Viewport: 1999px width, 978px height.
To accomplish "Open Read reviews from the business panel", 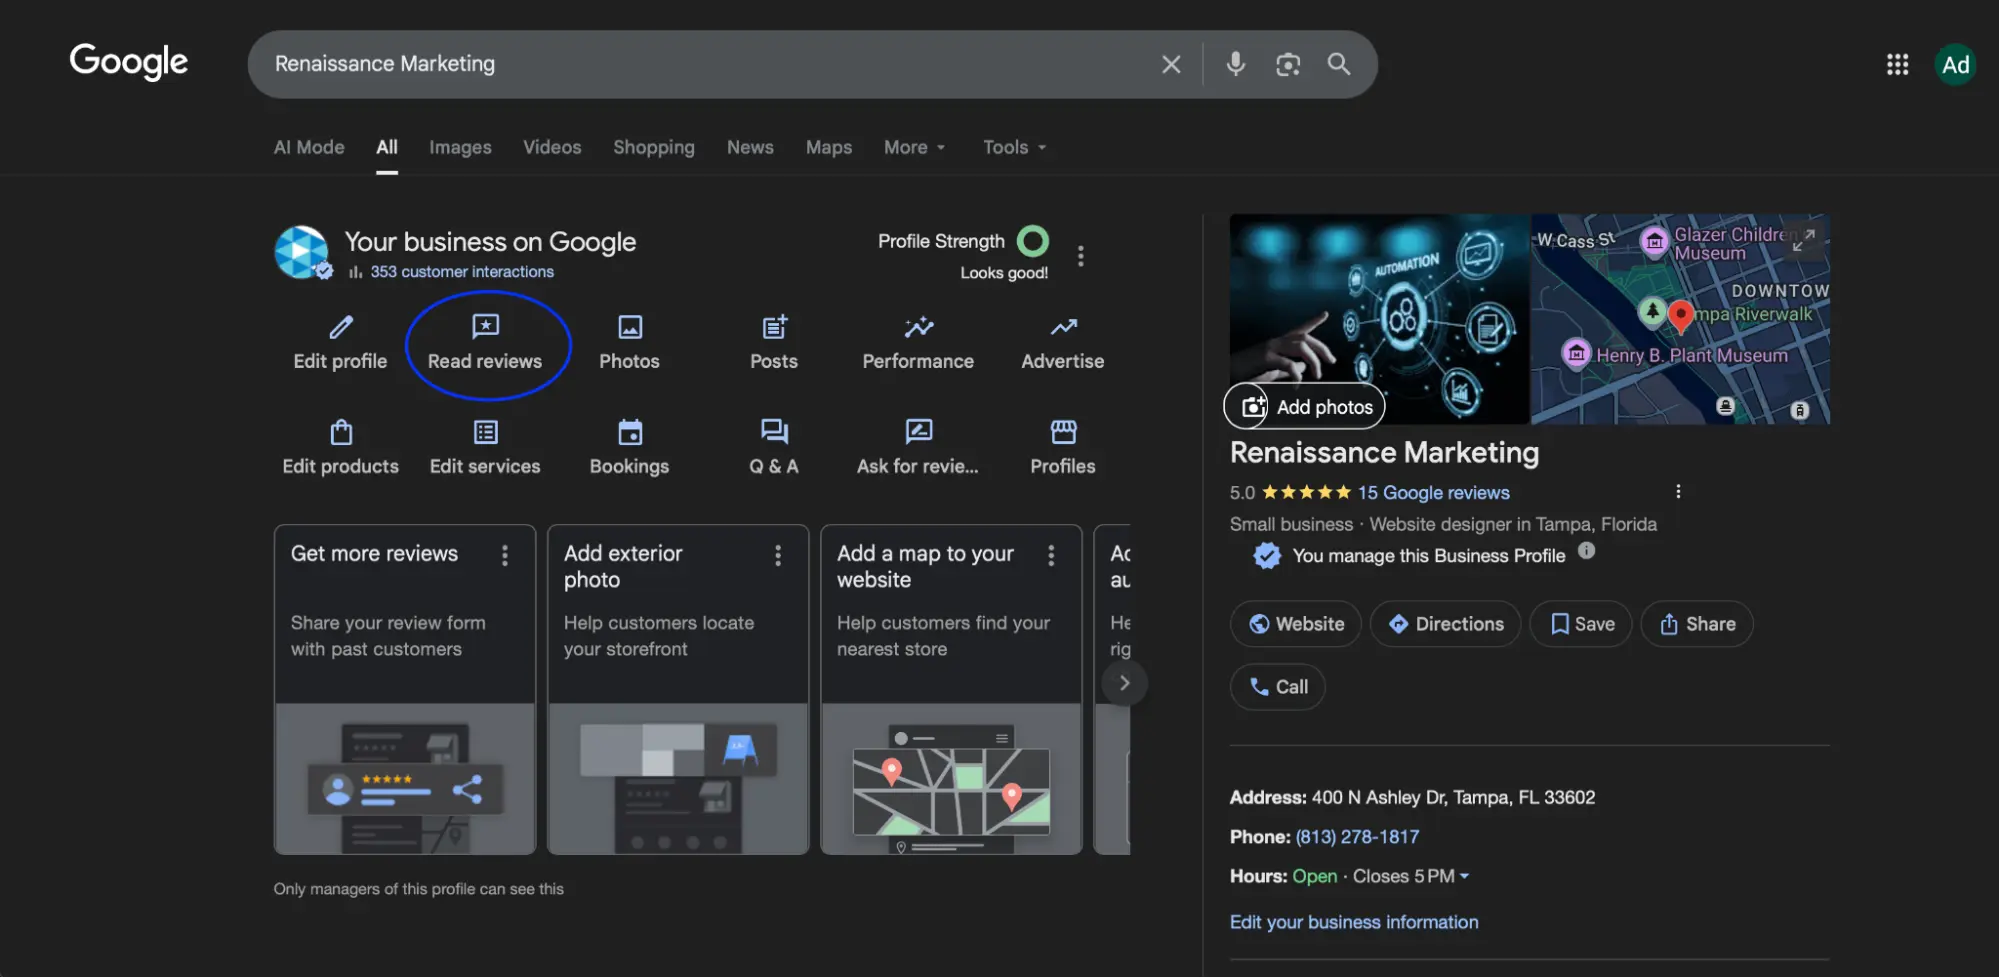I will [x=485, y=344].
